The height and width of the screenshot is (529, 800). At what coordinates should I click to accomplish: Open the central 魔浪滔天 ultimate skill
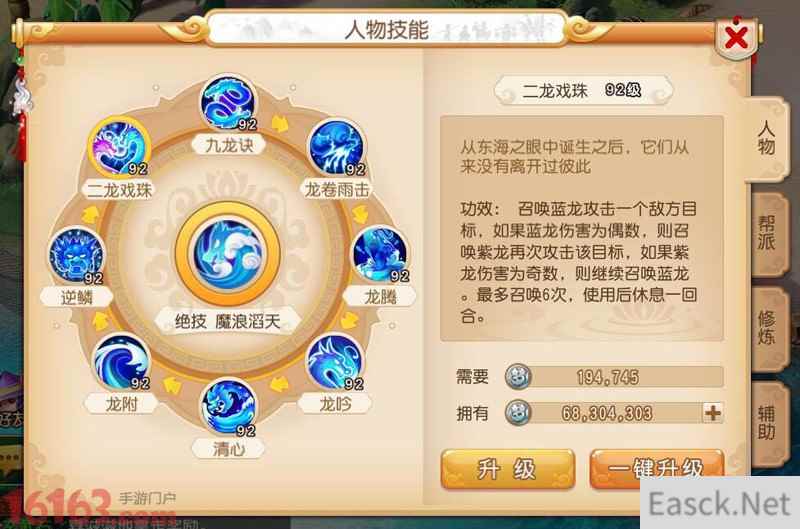(228, 254)
